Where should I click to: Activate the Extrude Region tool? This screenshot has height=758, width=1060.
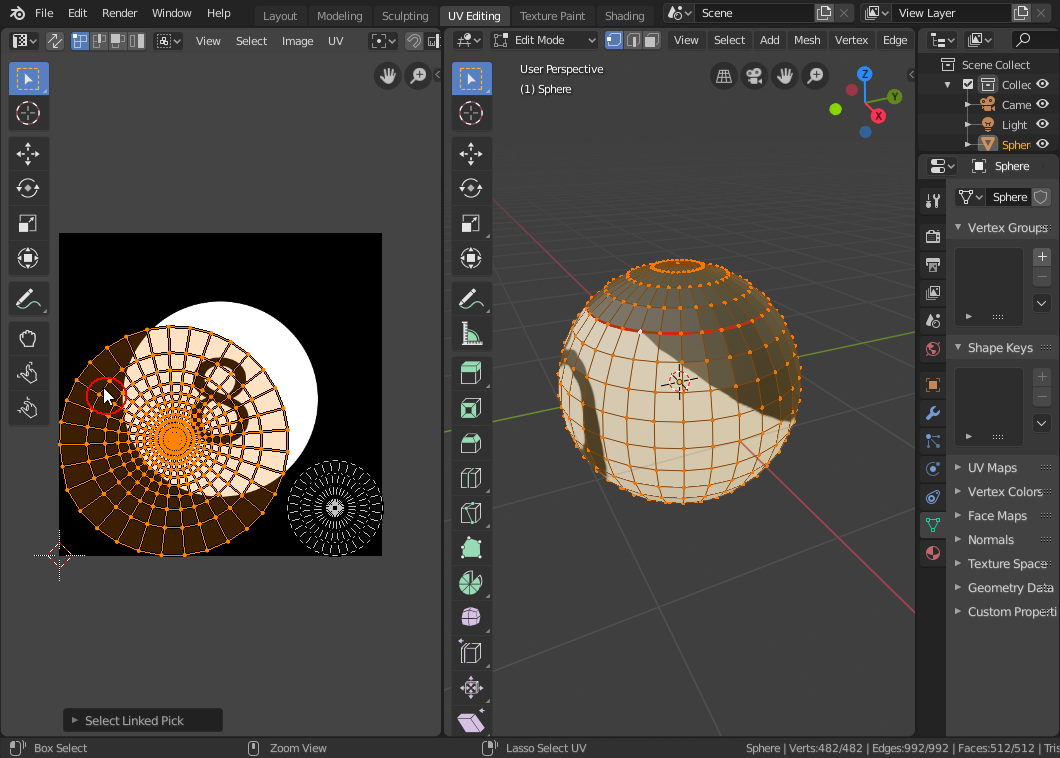click(x=471, y=373)
